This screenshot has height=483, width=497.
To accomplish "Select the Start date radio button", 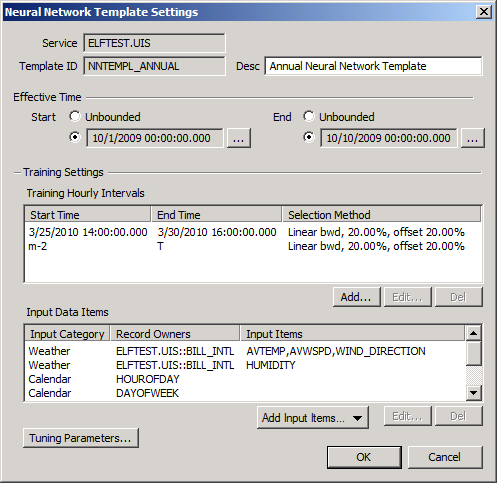I will coord(75,137).
